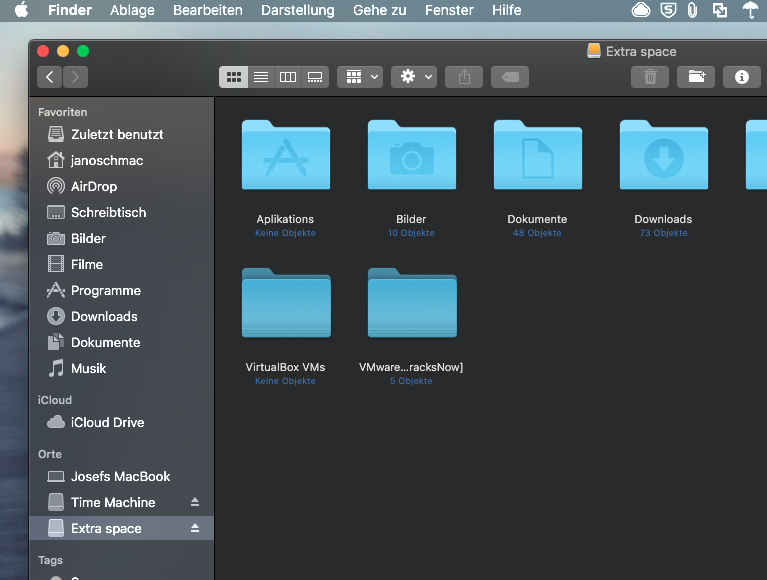Go forward with the forward arrow
Viewport: 767px width, 580px height.
coord(75,77)
